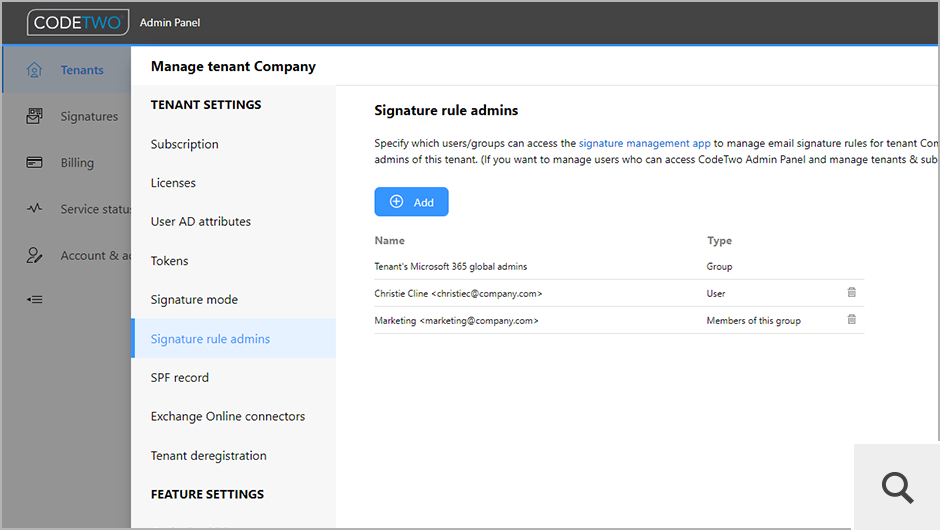Viewport: 940px width, 530px height.
Task: Delete Christie Cline using trash icon
Action: [852, 293]
